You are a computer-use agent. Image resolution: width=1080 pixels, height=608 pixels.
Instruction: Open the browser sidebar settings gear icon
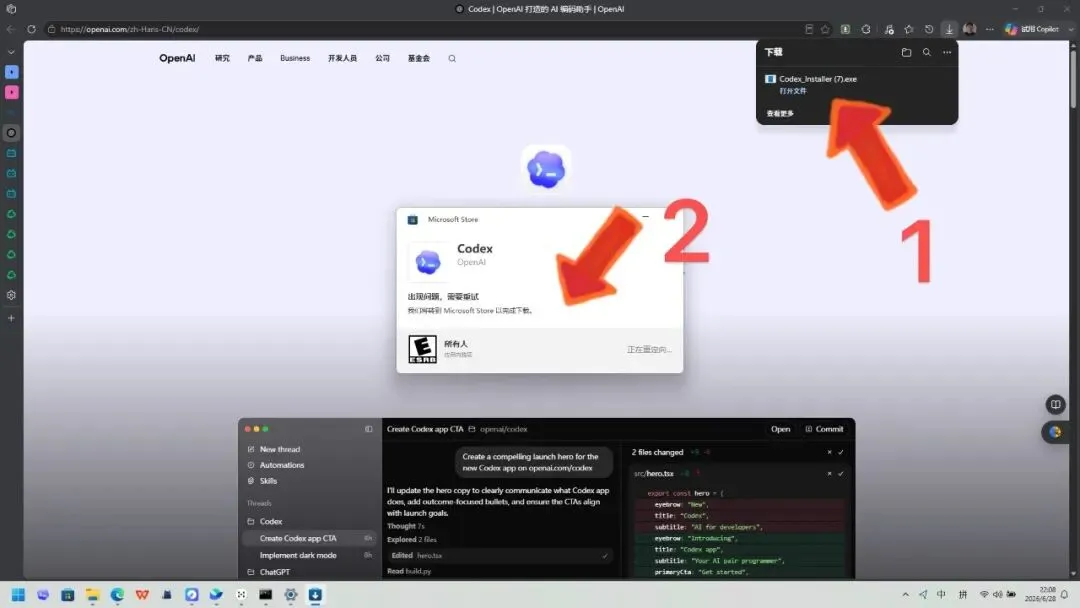coord(11,295)
